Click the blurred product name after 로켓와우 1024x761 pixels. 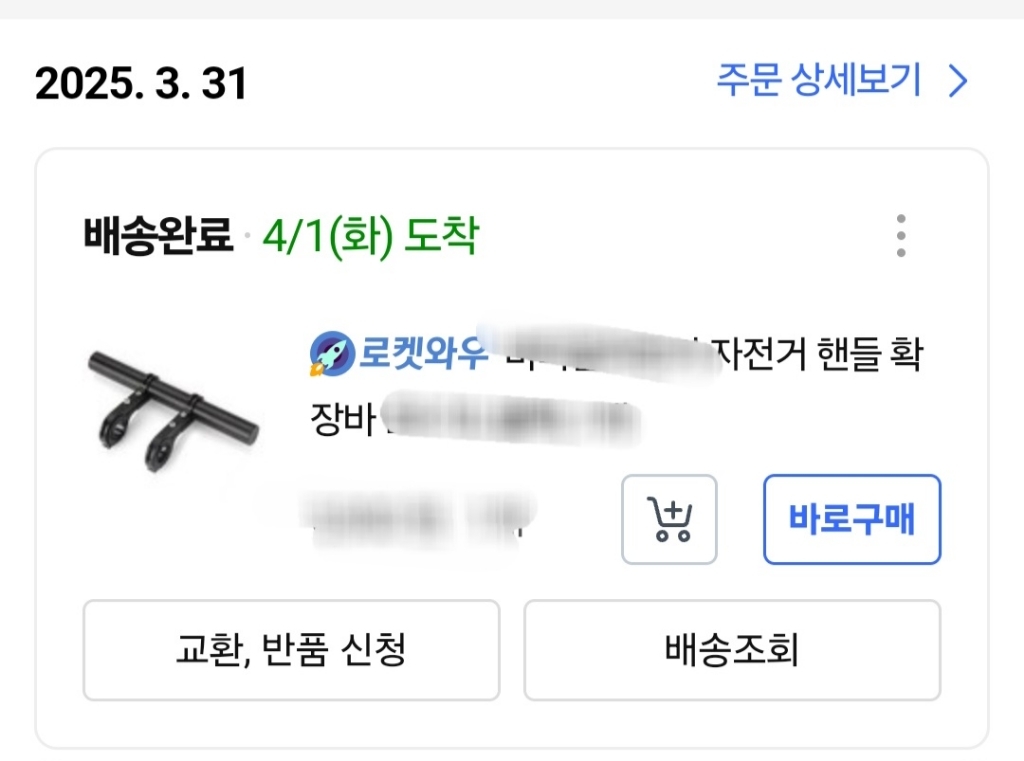tap(600, 352)
